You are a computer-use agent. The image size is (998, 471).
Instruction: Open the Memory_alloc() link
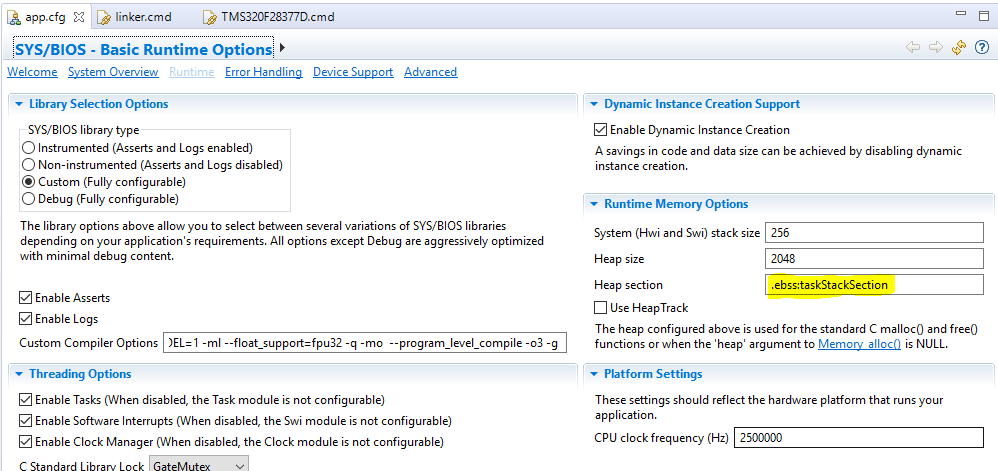[x=859, y=344]
